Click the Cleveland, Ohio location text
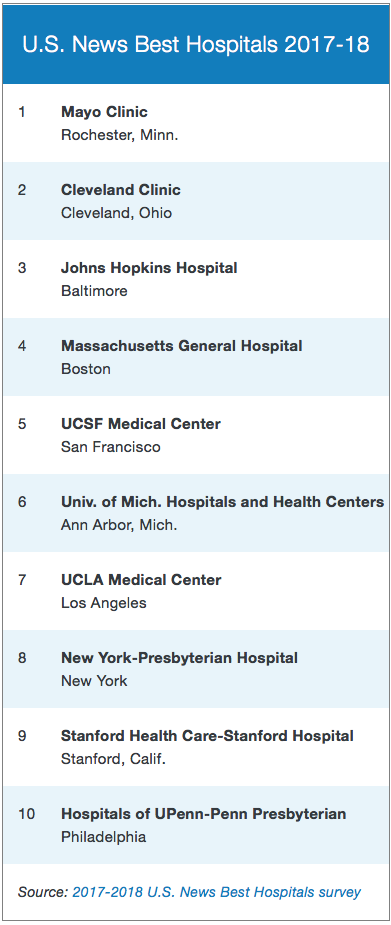The height and width of the screenshot is (925, 391). 117,213
